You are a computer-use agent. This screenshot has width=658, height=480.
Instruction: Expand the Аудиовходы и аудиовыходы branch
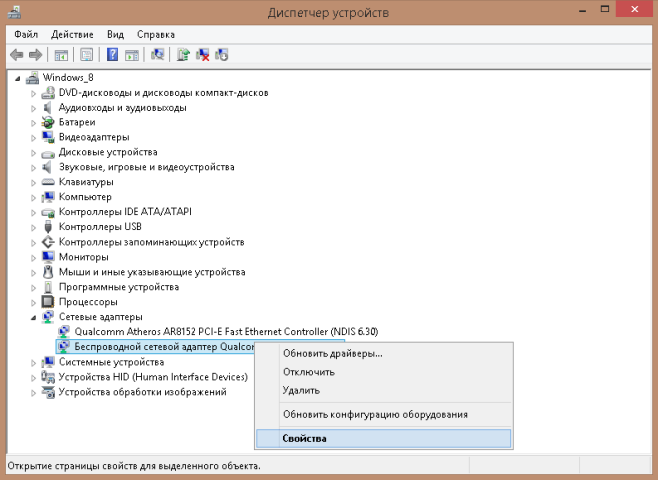(33, 108)
